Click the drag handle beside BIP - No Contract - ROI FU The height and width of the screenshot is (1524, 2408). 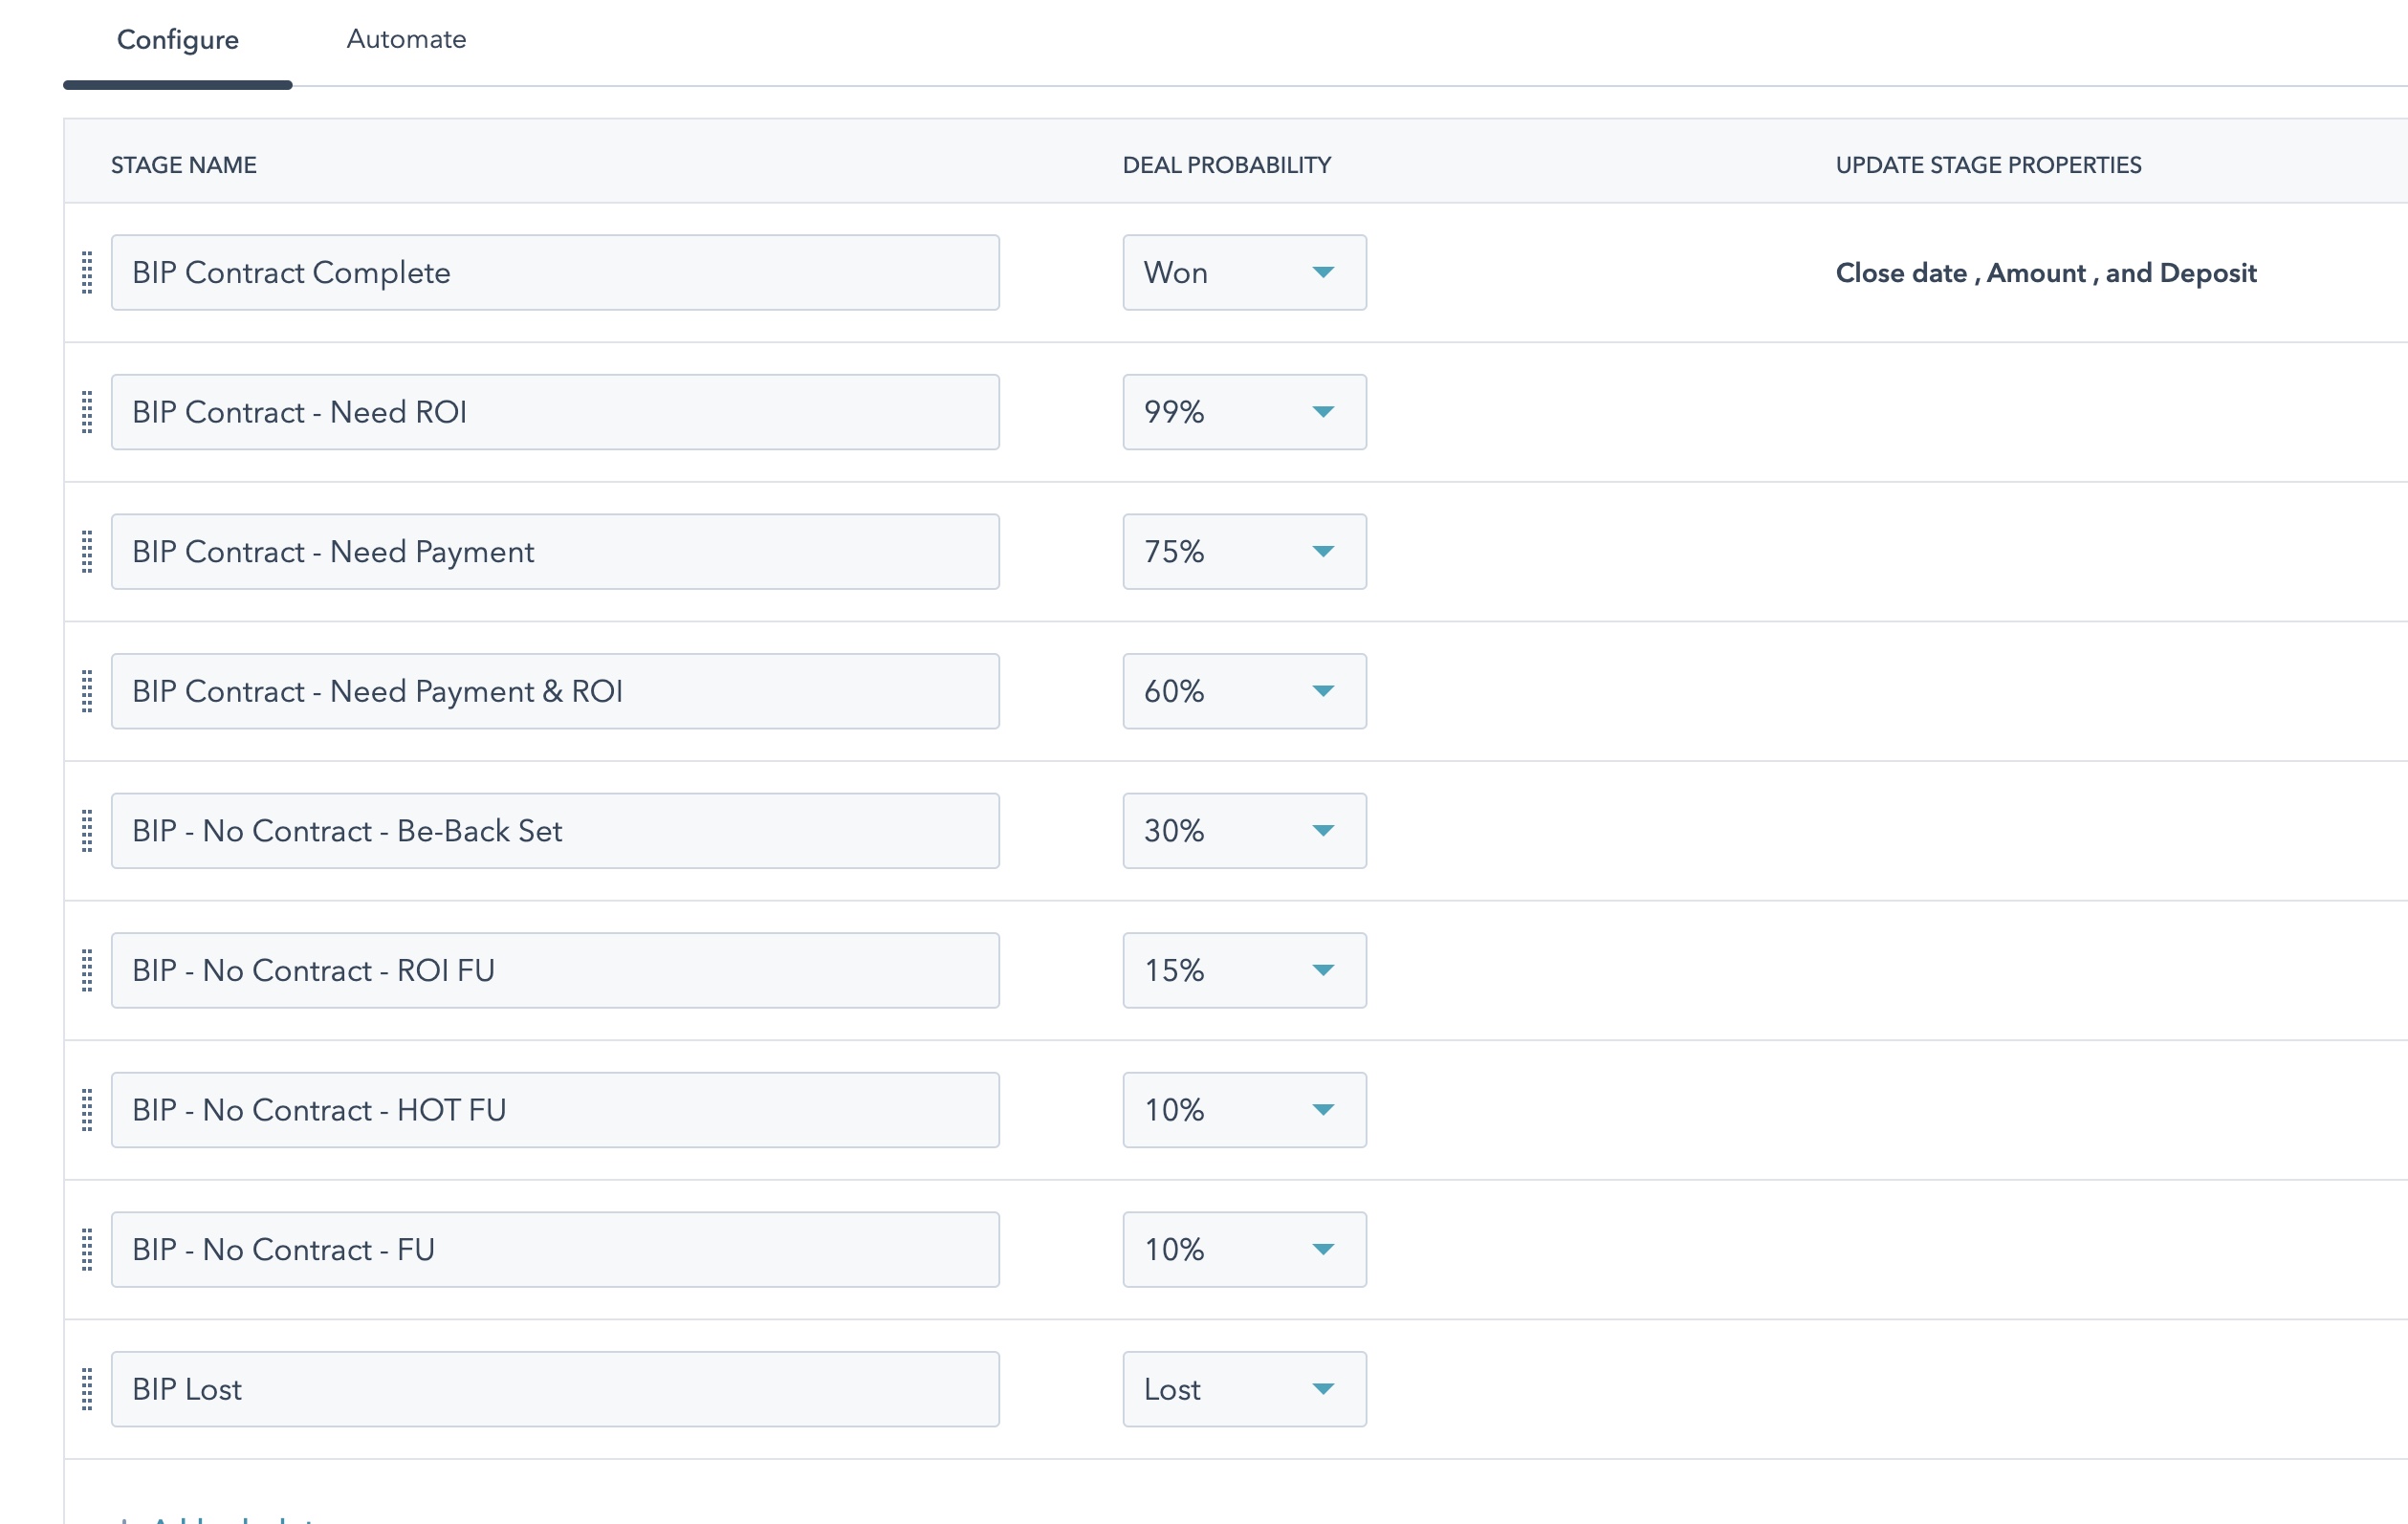coord(86,970)
